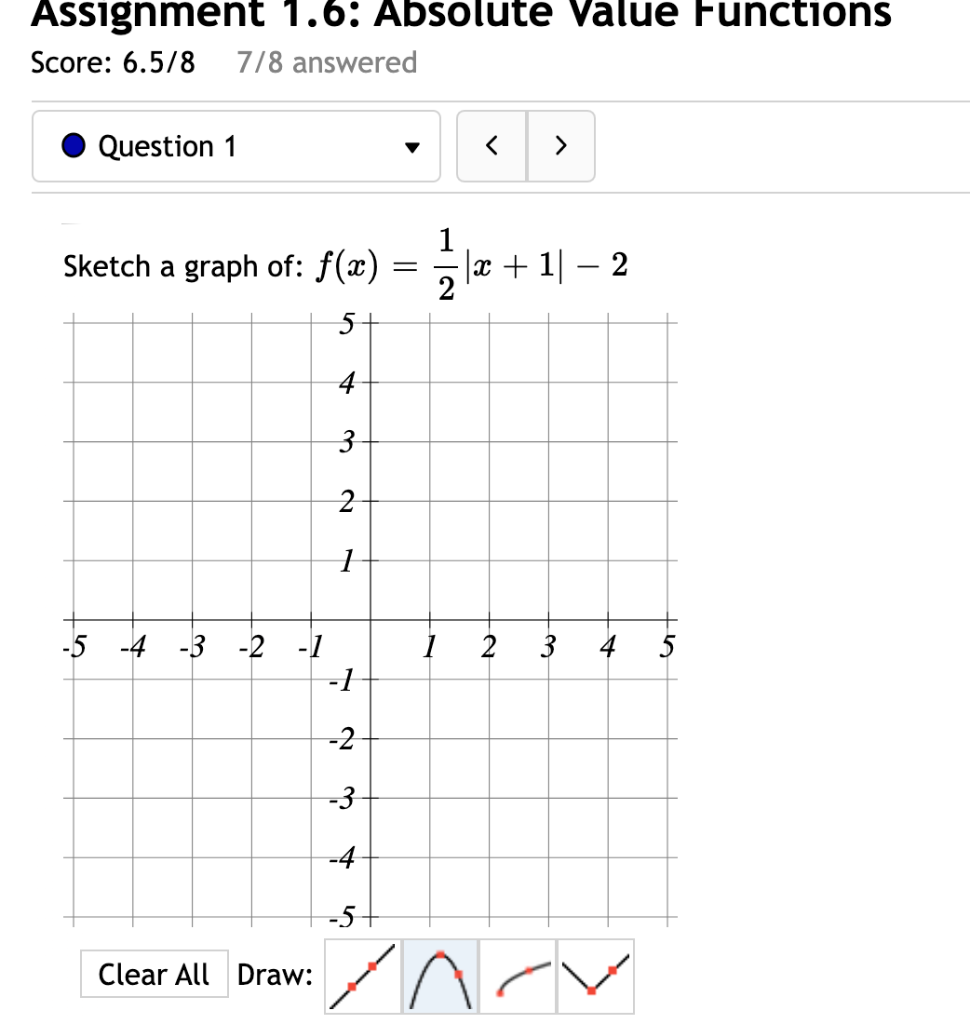
Task: Click the left chevron to go back
Action: (x=491, y=146)
